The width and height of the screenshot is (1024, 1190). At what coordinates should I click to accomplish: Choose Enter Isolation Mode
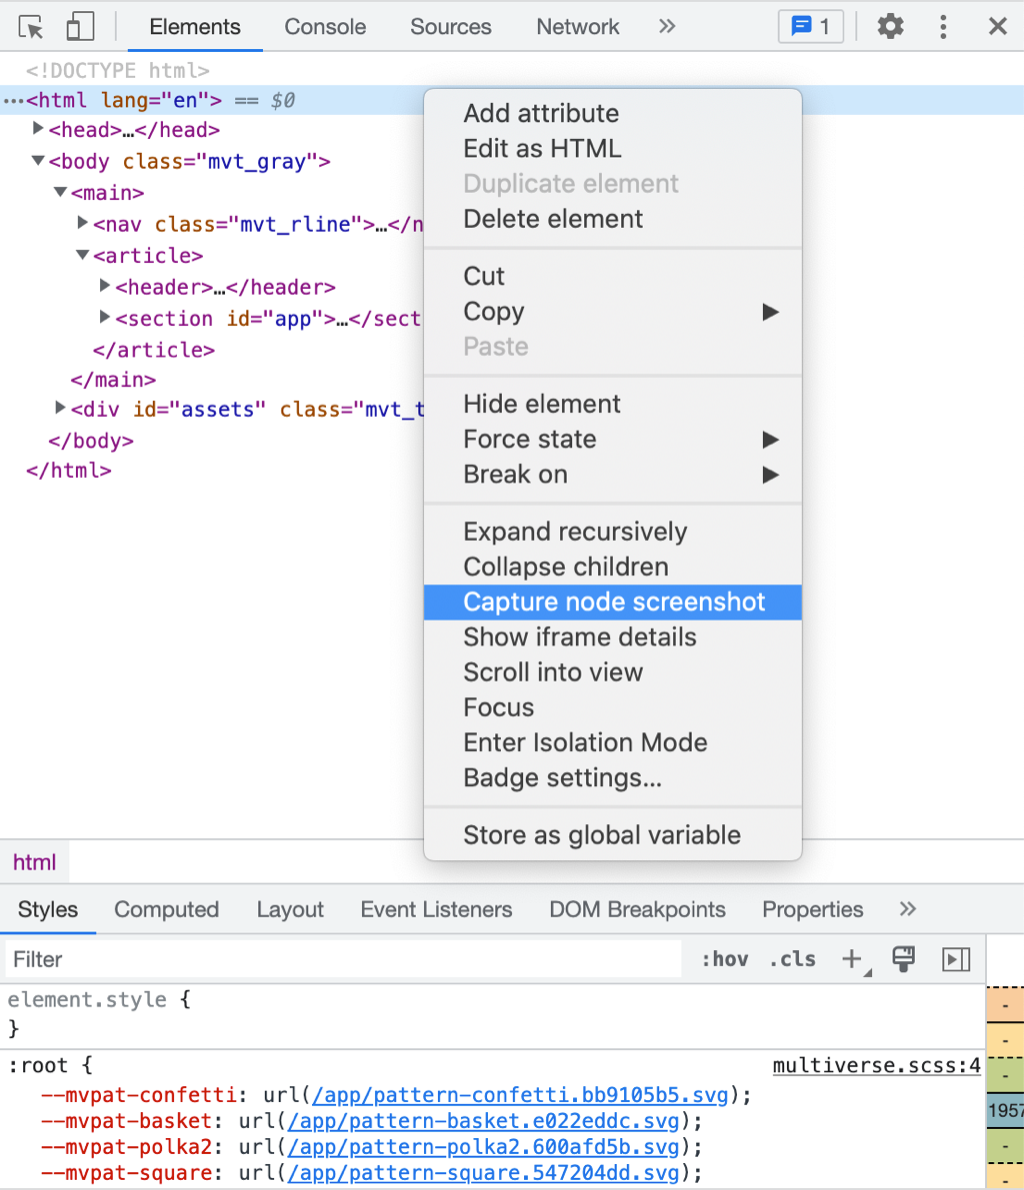[x=613, y=742]
